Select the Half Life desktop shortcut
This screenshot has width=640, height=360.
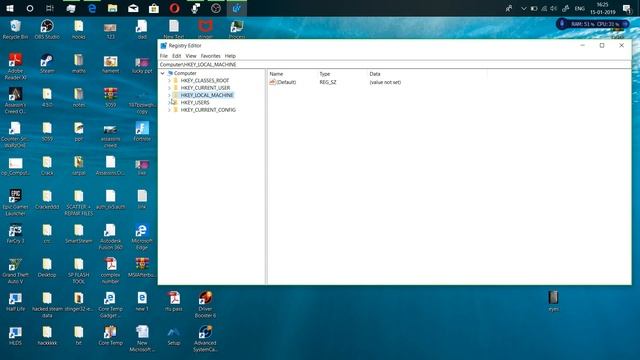(16, 302)
